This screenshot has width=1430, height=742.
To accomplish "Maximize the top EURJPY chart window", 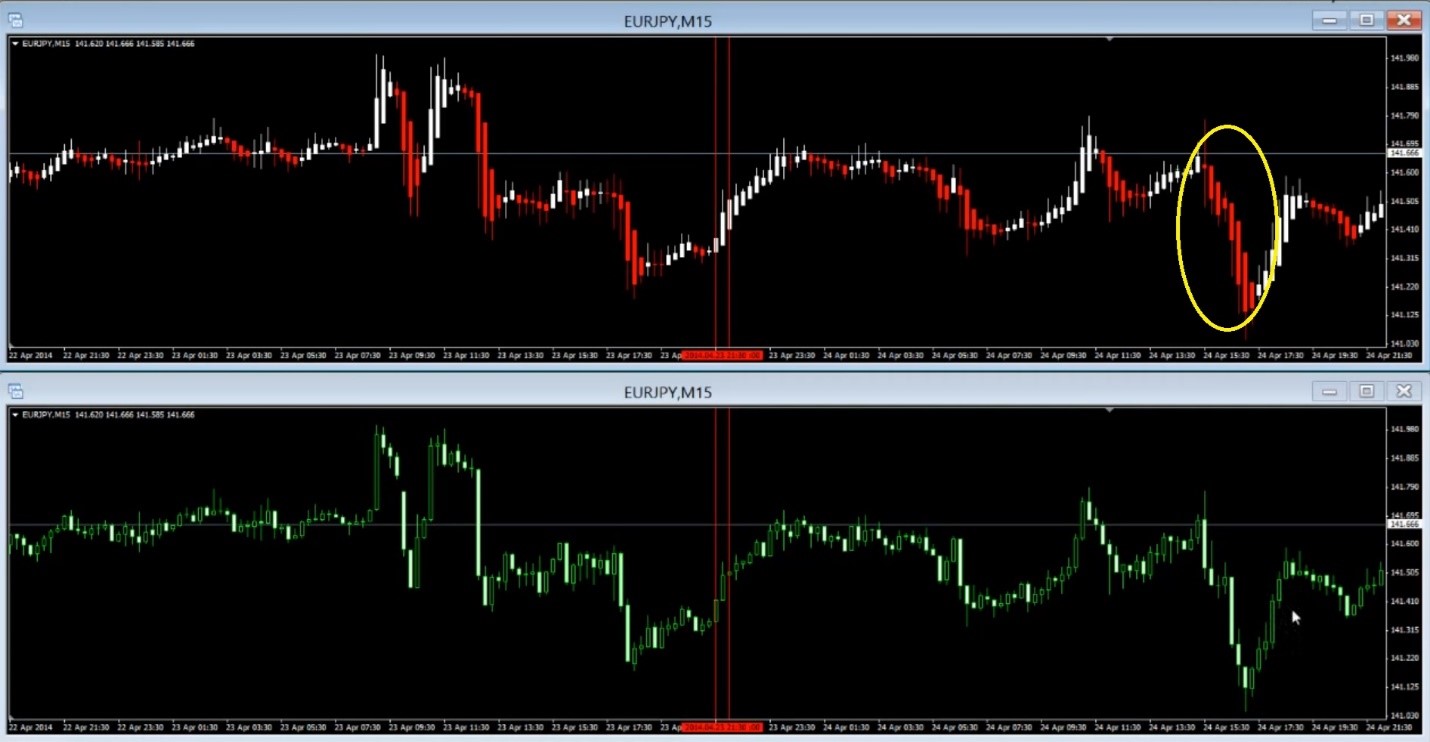I will pyautogui.click(x=1367, y=20).
